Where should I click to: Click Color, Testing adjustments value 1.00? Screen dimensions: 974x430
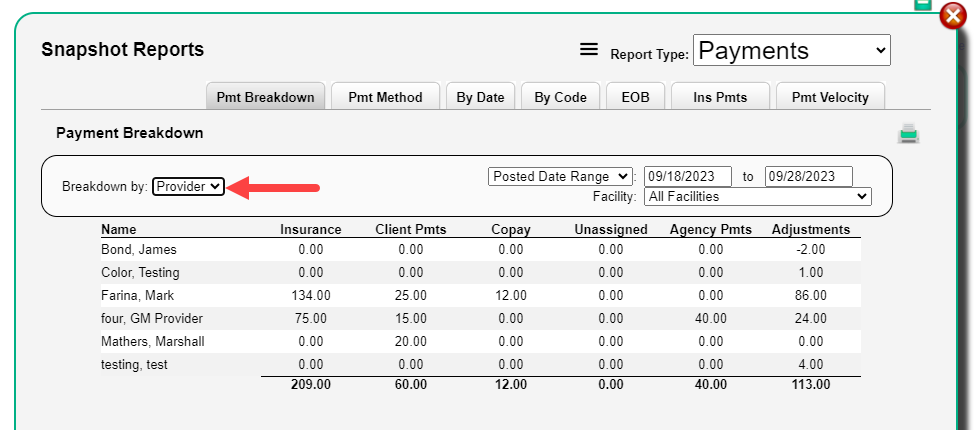click(x=811, y=273)
